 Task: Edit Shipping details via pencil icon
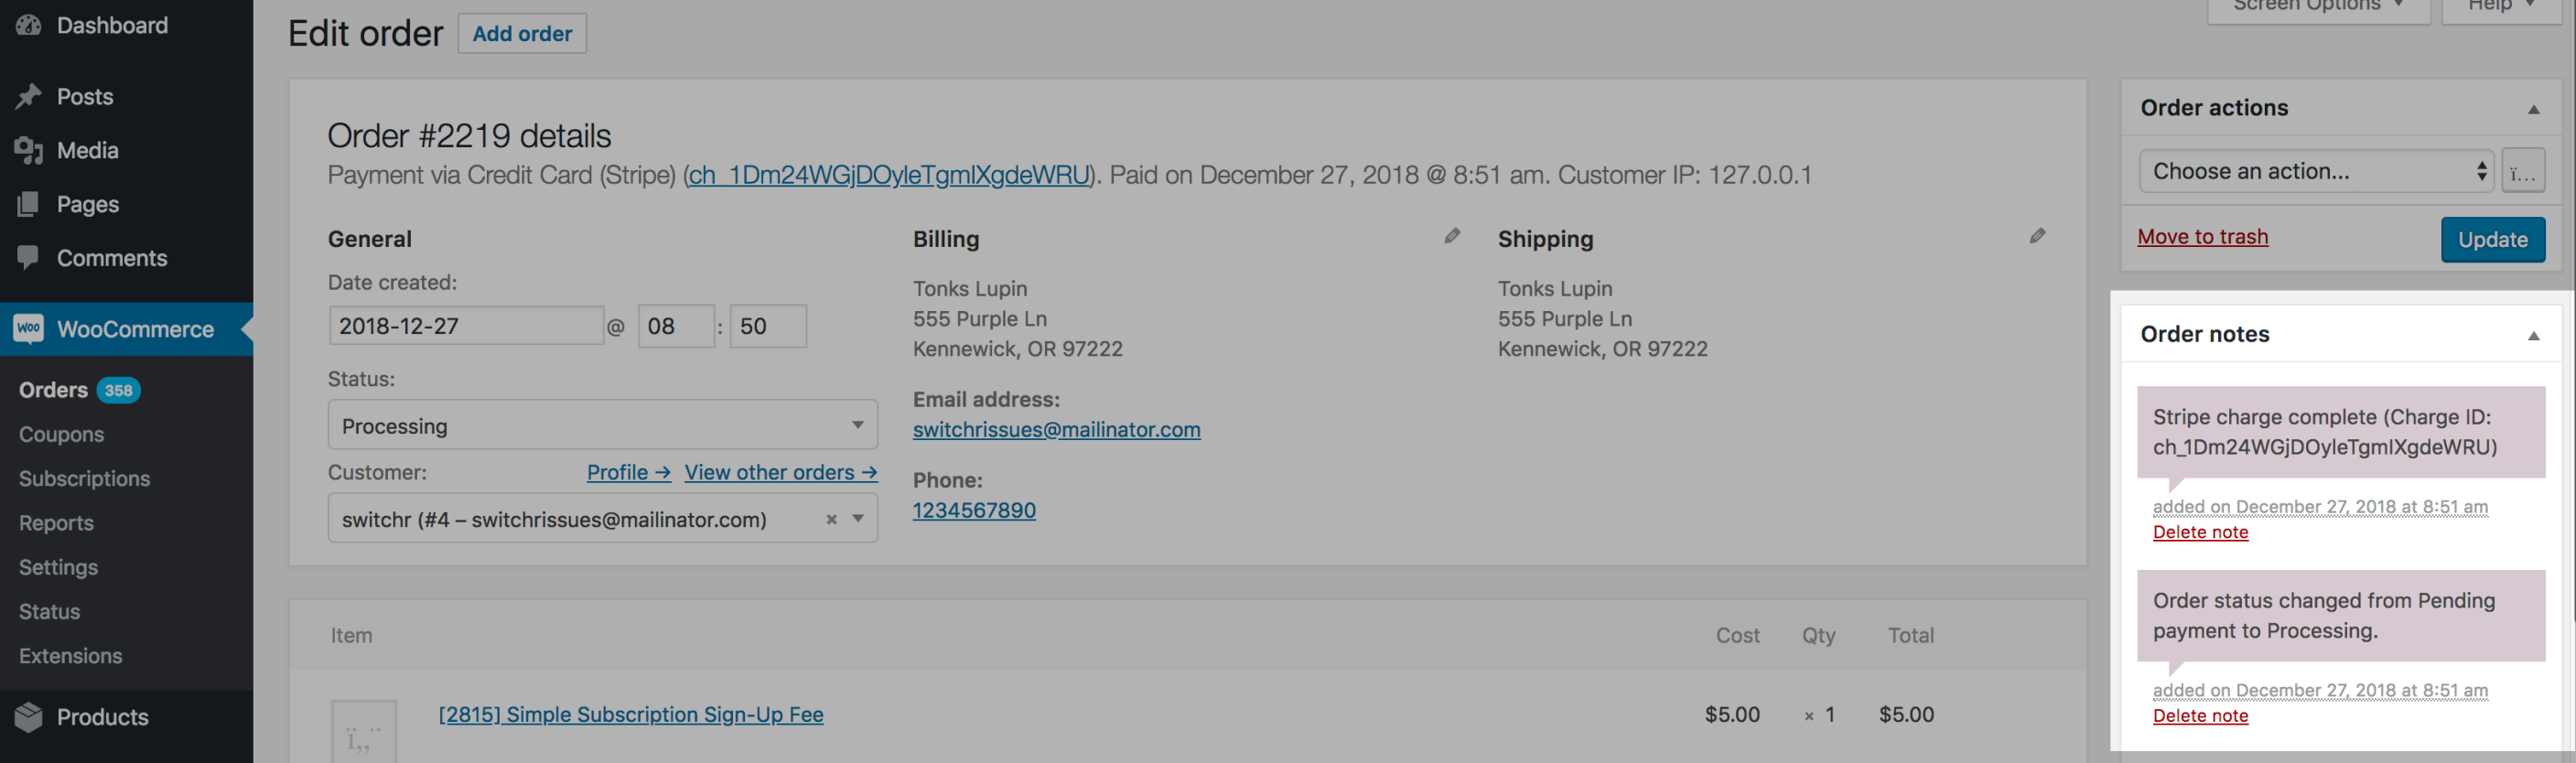2037,237
